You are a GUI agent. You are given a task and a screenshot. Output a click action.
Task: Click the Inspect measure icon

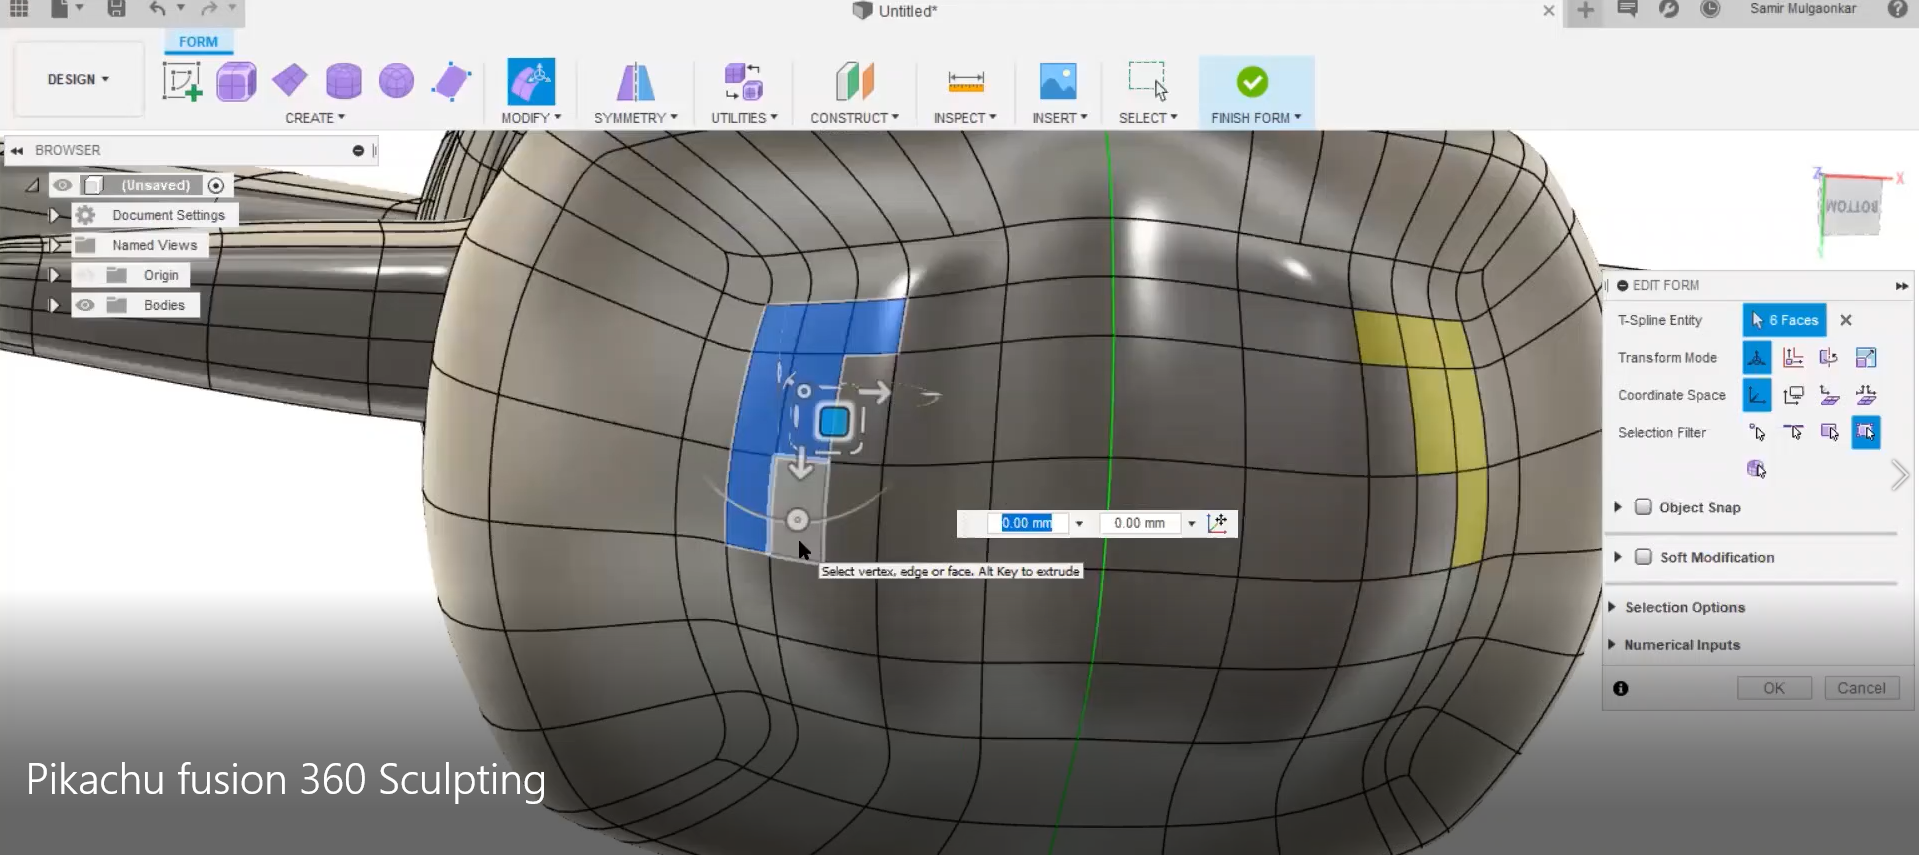[x=966, y=81]
